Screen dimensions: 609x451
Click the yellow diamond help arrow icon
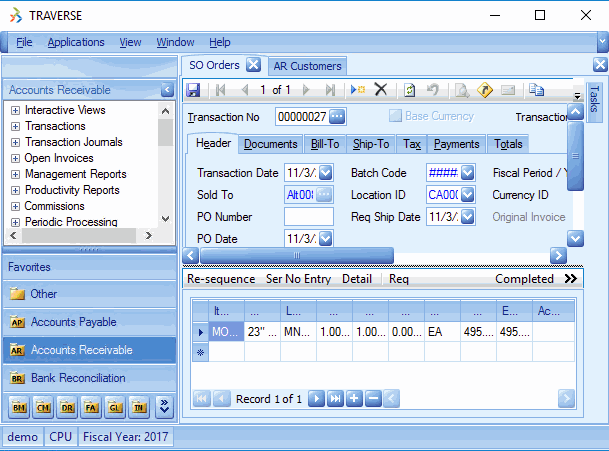[485, 90]
